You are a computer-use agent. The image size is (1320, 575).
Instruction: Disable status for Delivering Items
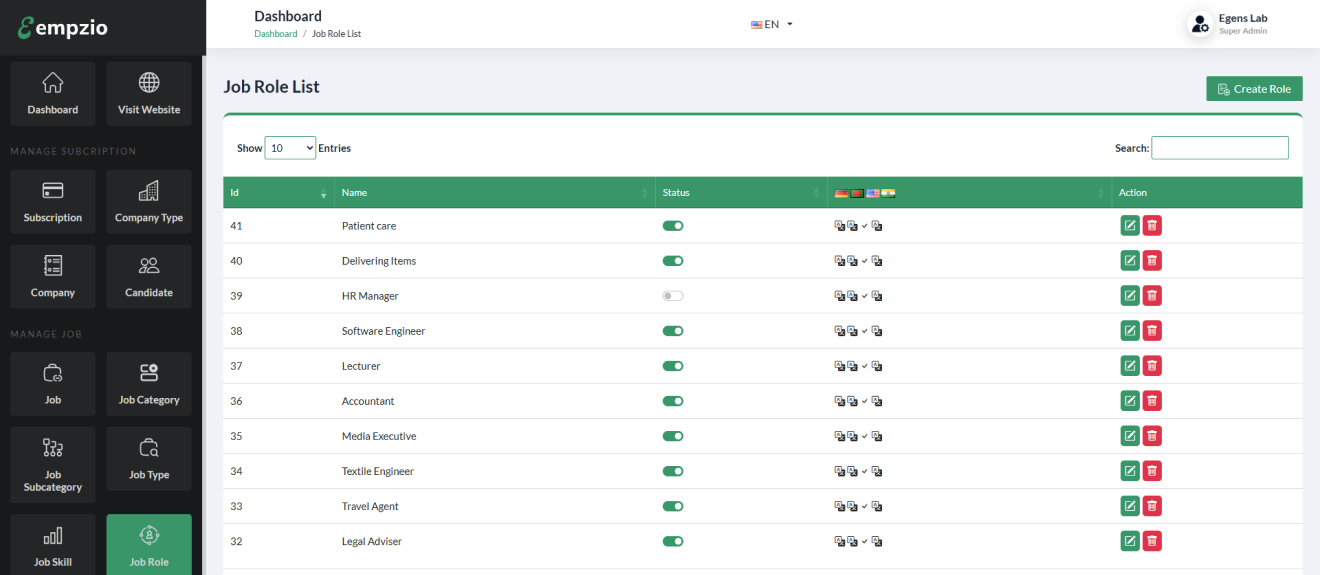pyautogui.click(x=673, y=261)
